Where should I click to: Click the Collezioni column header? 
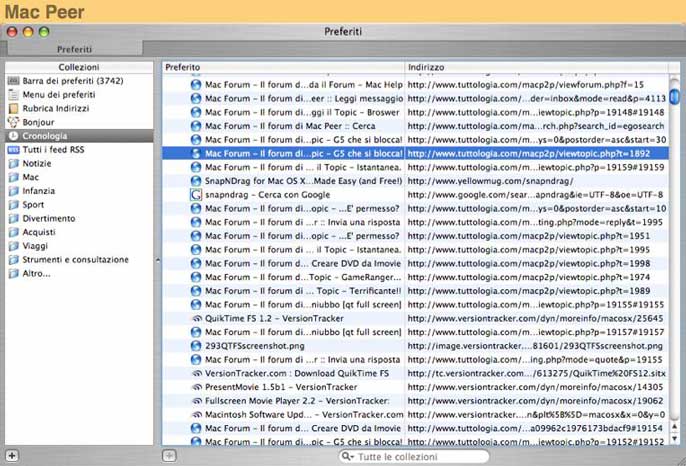pyautogui.click(x=79, y=67)
